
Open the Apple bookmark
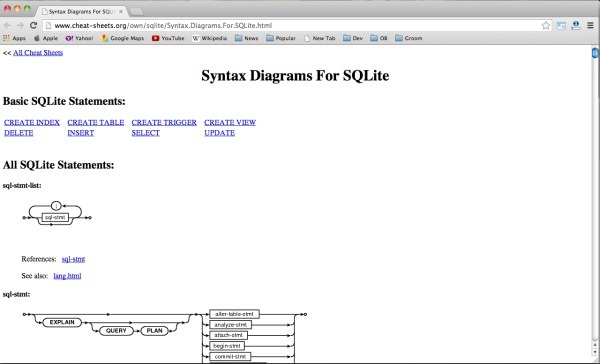(x=46, y=38)
